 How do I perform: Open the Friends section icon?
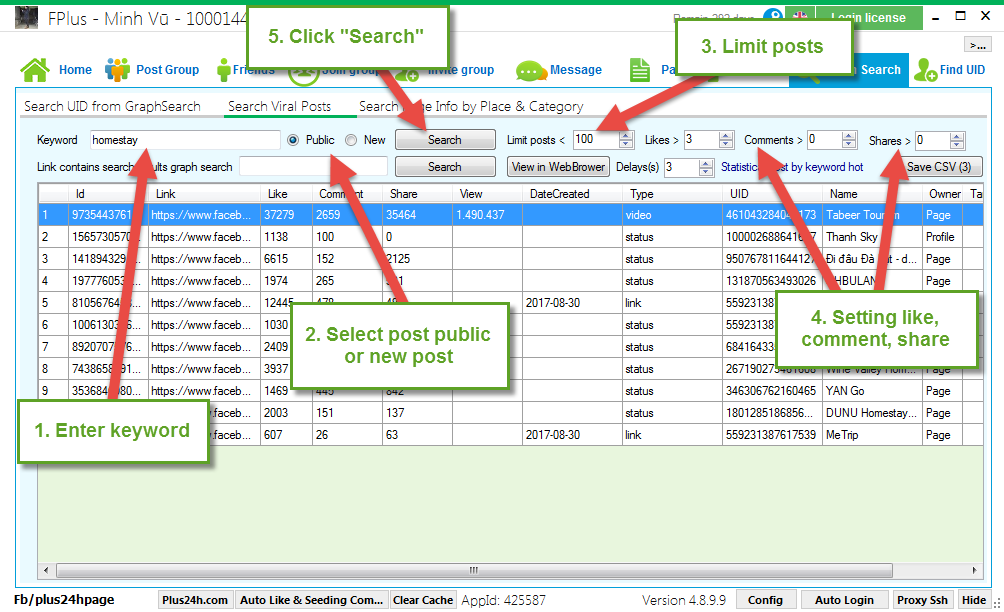click(x=223, y=70)
